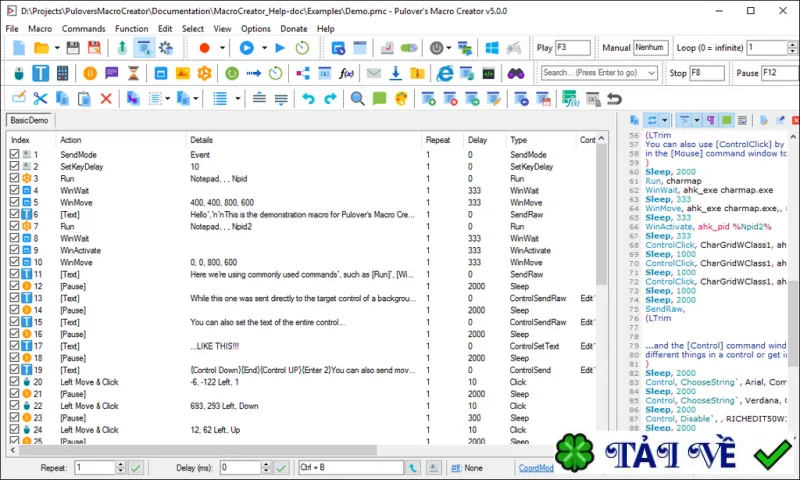Image resolution: width=800 pixels, height=480 pixels.
Task: Uncheck row 22 Left Move & Click checkbox
Action: pyautogui.click(x=14, y=405)
